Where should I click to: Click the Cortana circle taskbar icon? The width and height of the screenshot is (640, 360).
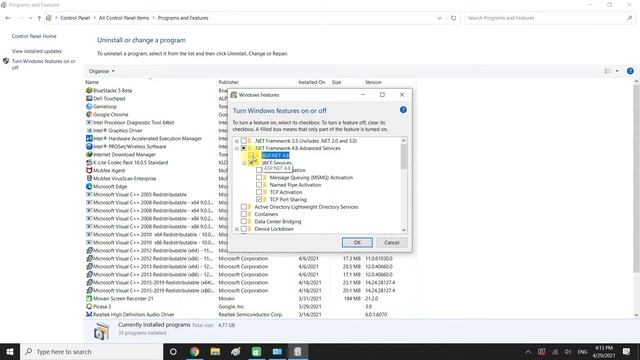click(173, 351)
